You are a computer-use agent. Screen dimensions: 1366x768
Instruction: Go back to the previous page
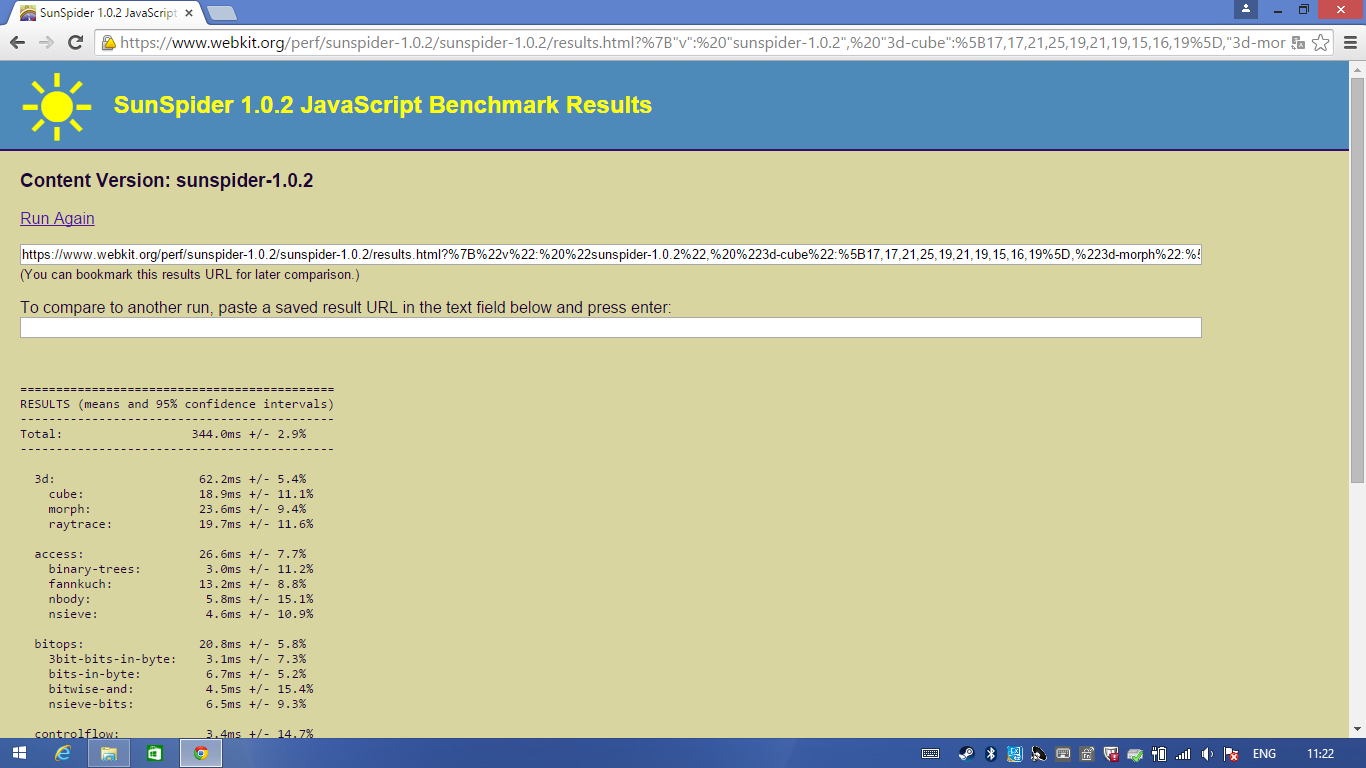tap(18, 43)
